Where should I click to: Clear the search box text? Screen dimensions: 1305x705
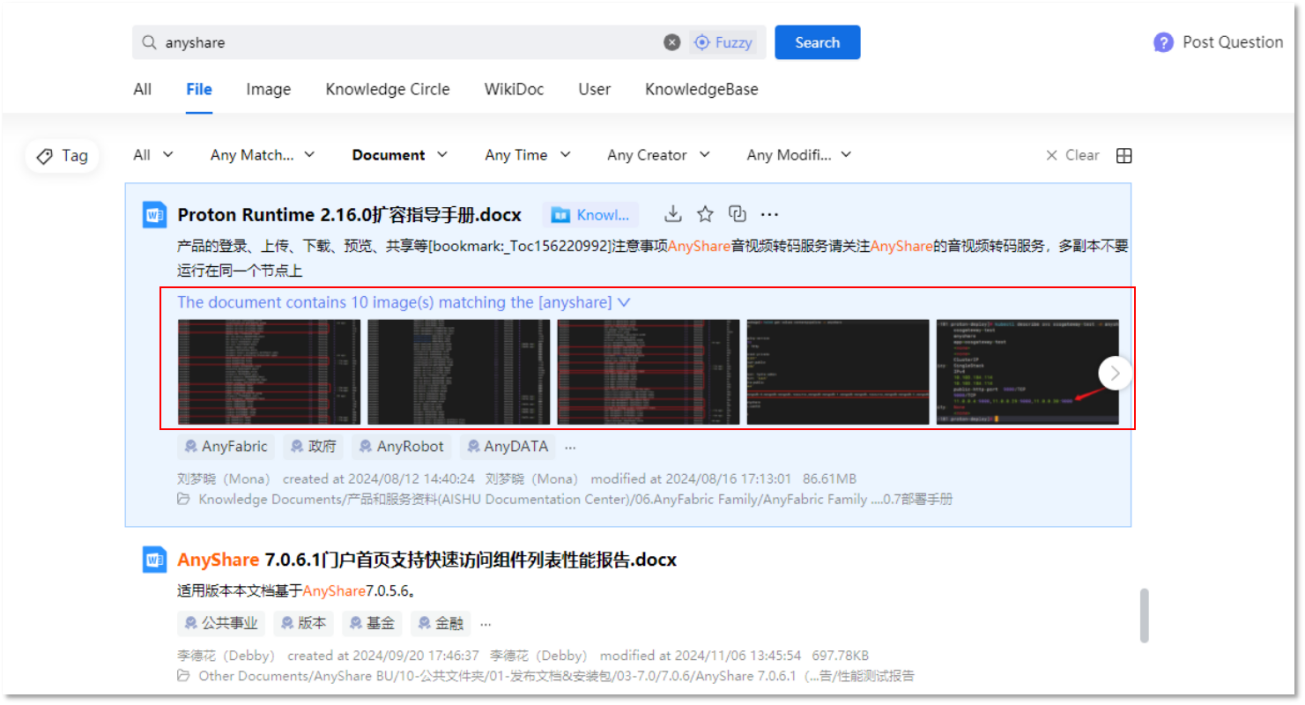click(672, 43)
